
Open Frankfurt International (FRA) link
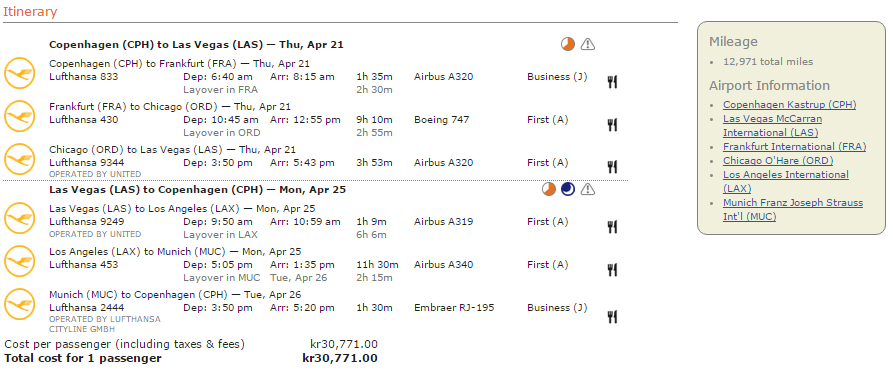click(794, 147)
